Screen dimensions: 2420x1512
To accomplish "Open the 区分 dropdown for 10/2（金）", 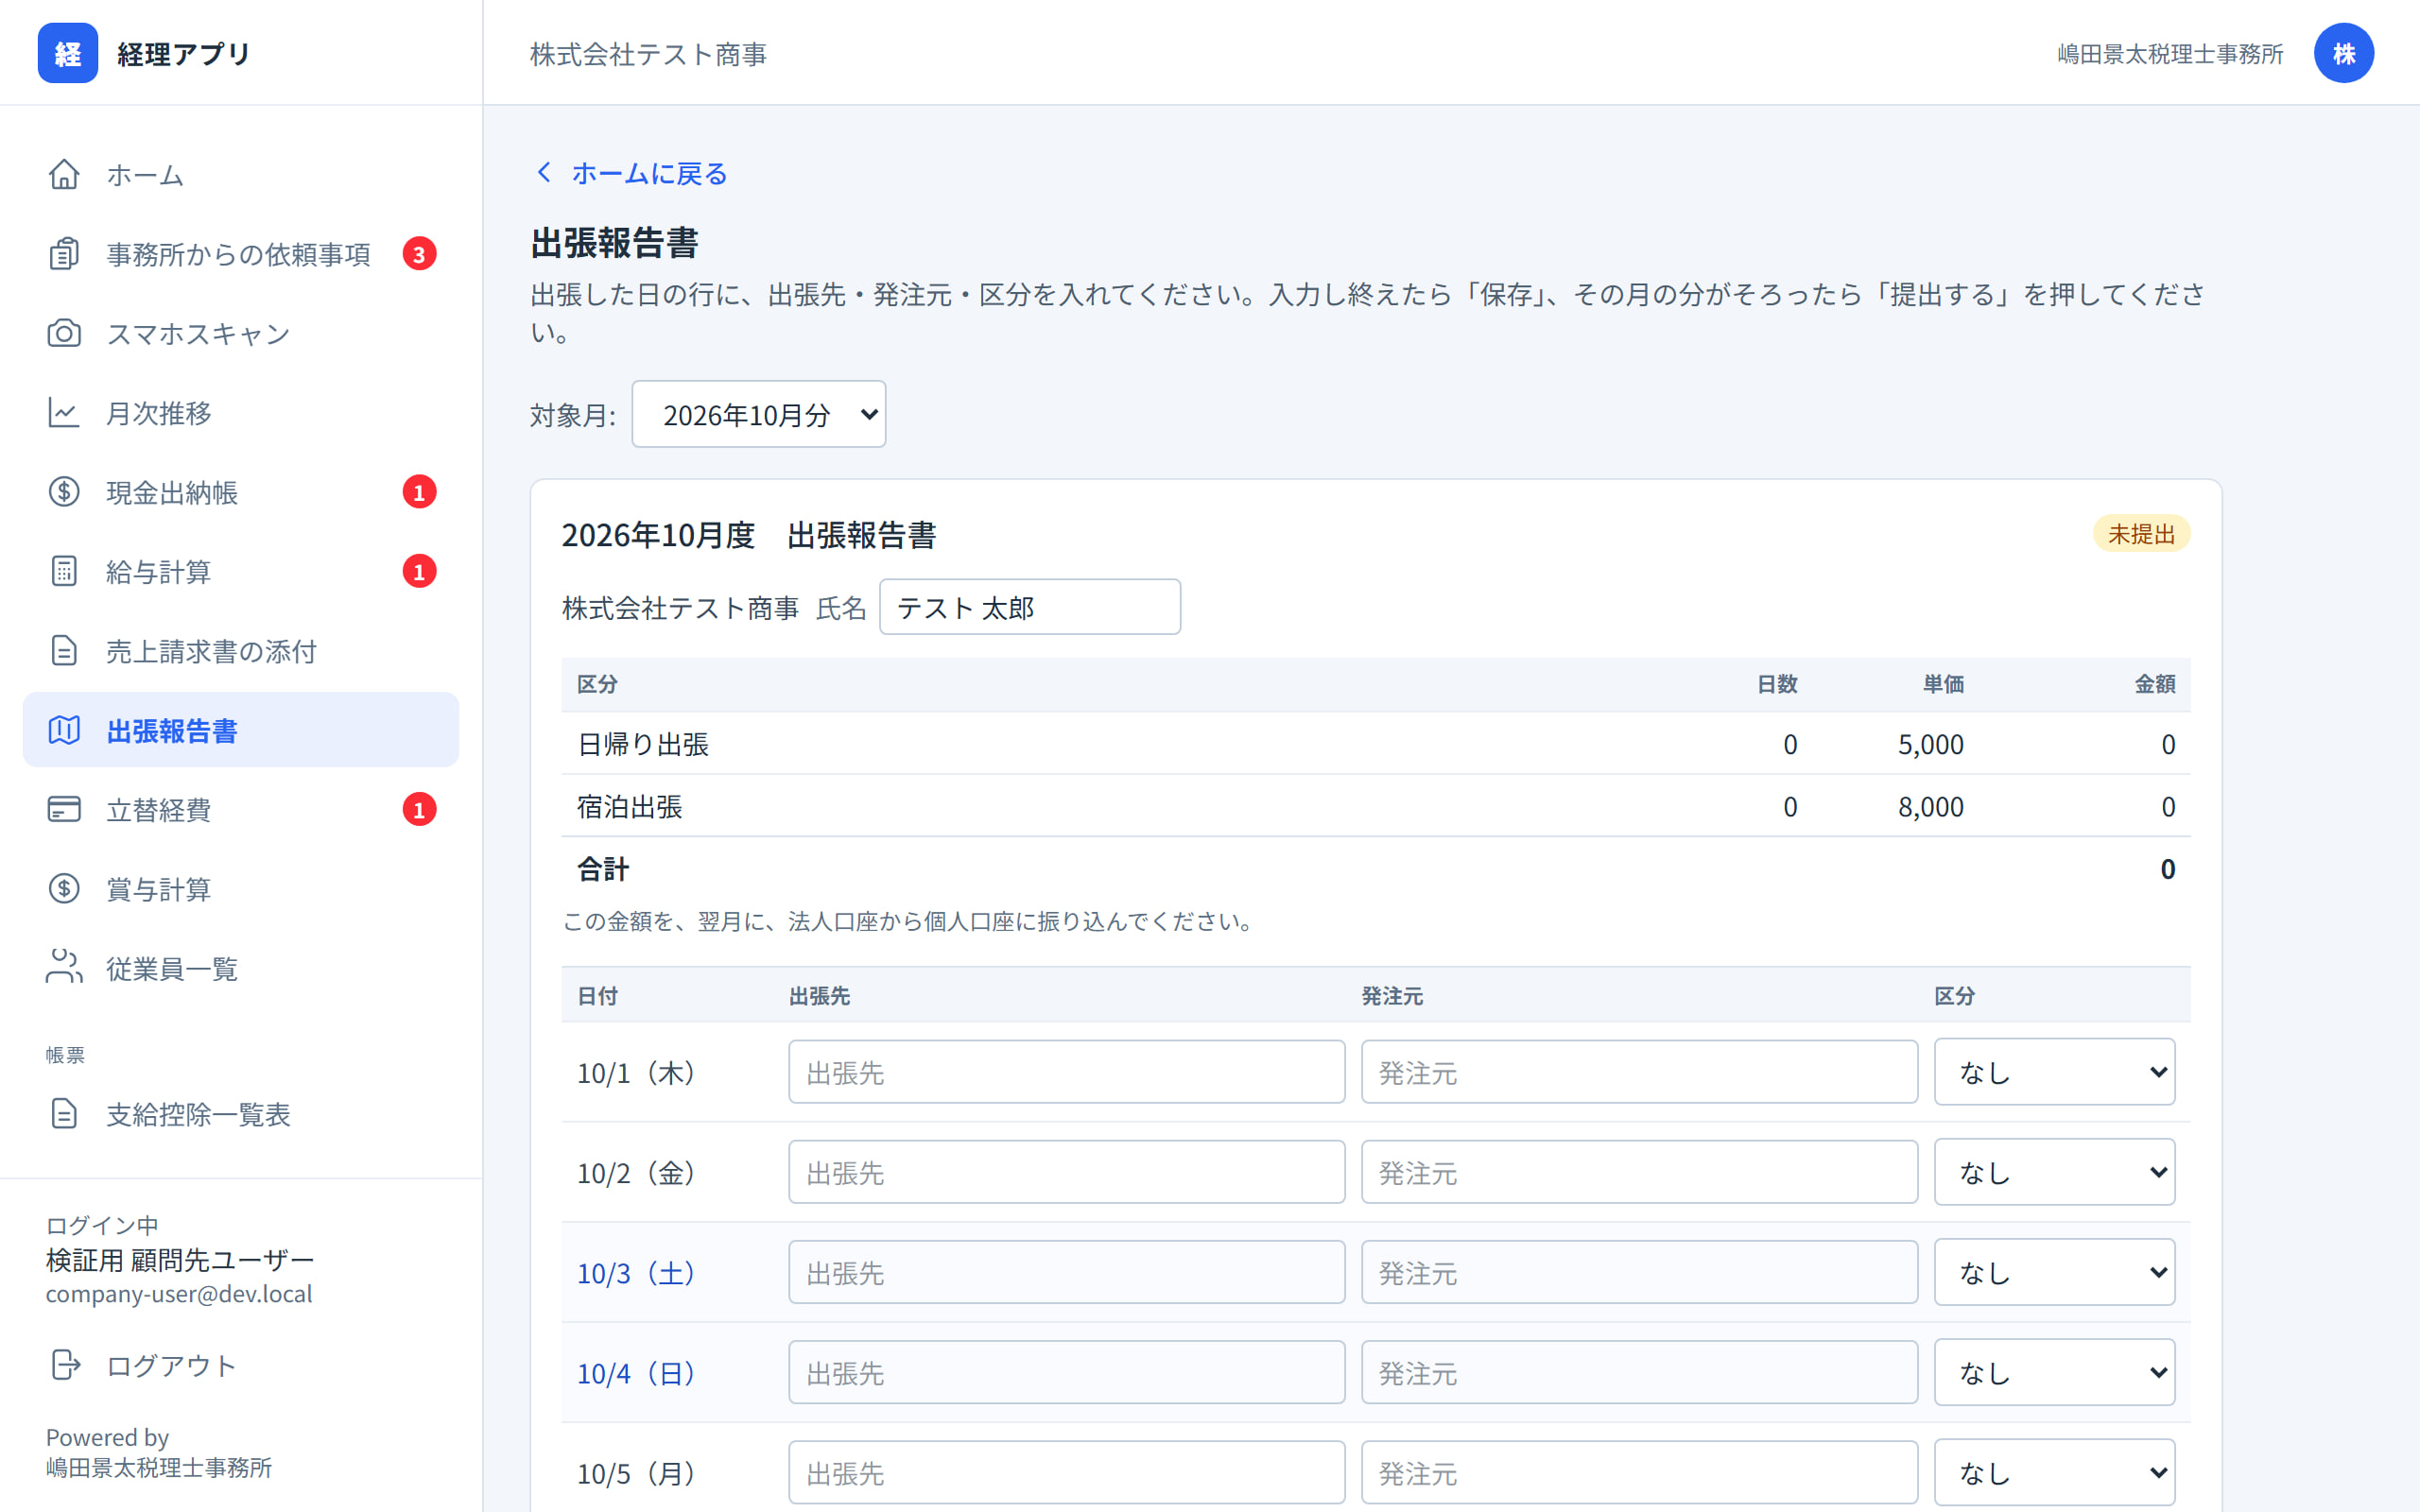I will point(2054,1172).
